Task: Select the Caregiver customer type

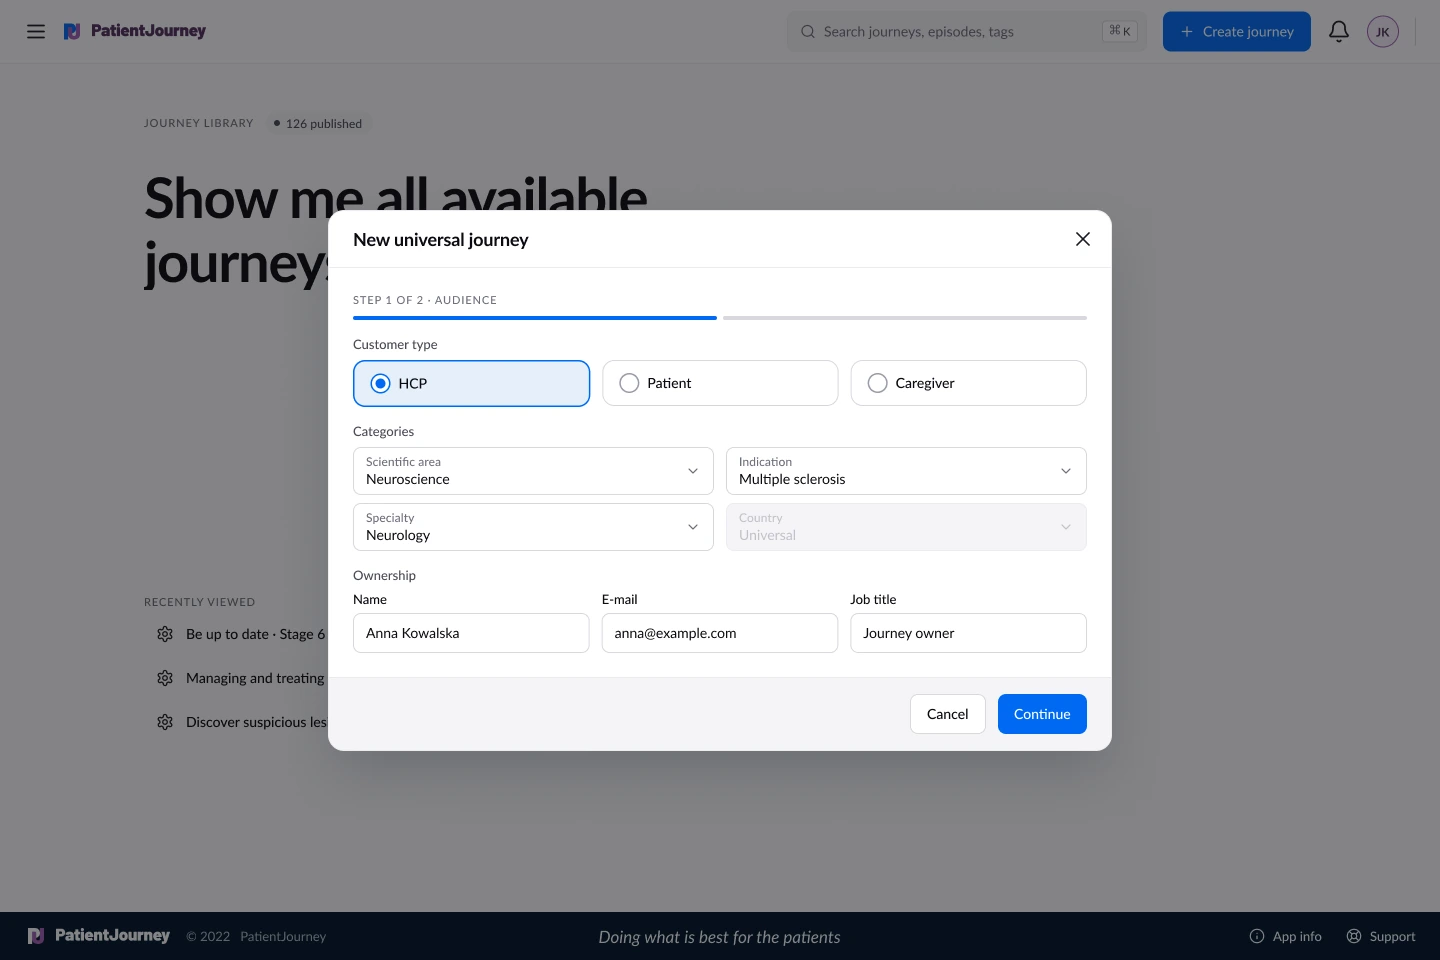Action: [x=968, y=383]
